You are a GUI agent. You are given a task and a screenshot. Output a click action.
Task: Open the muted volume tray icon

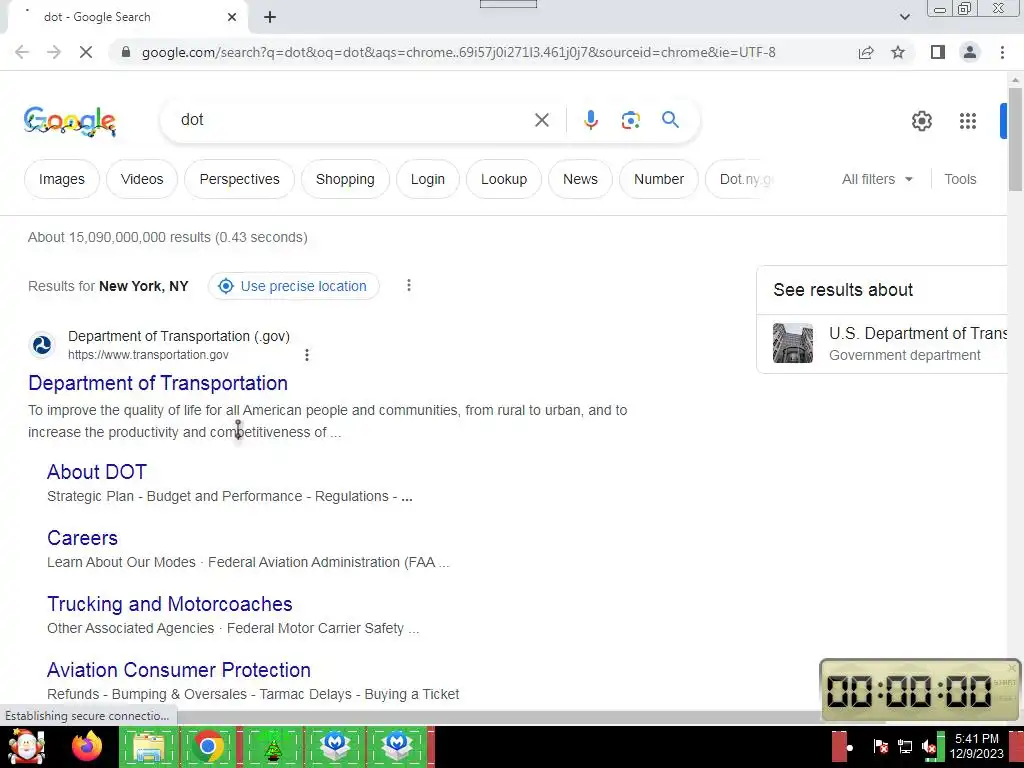point(929,746)
